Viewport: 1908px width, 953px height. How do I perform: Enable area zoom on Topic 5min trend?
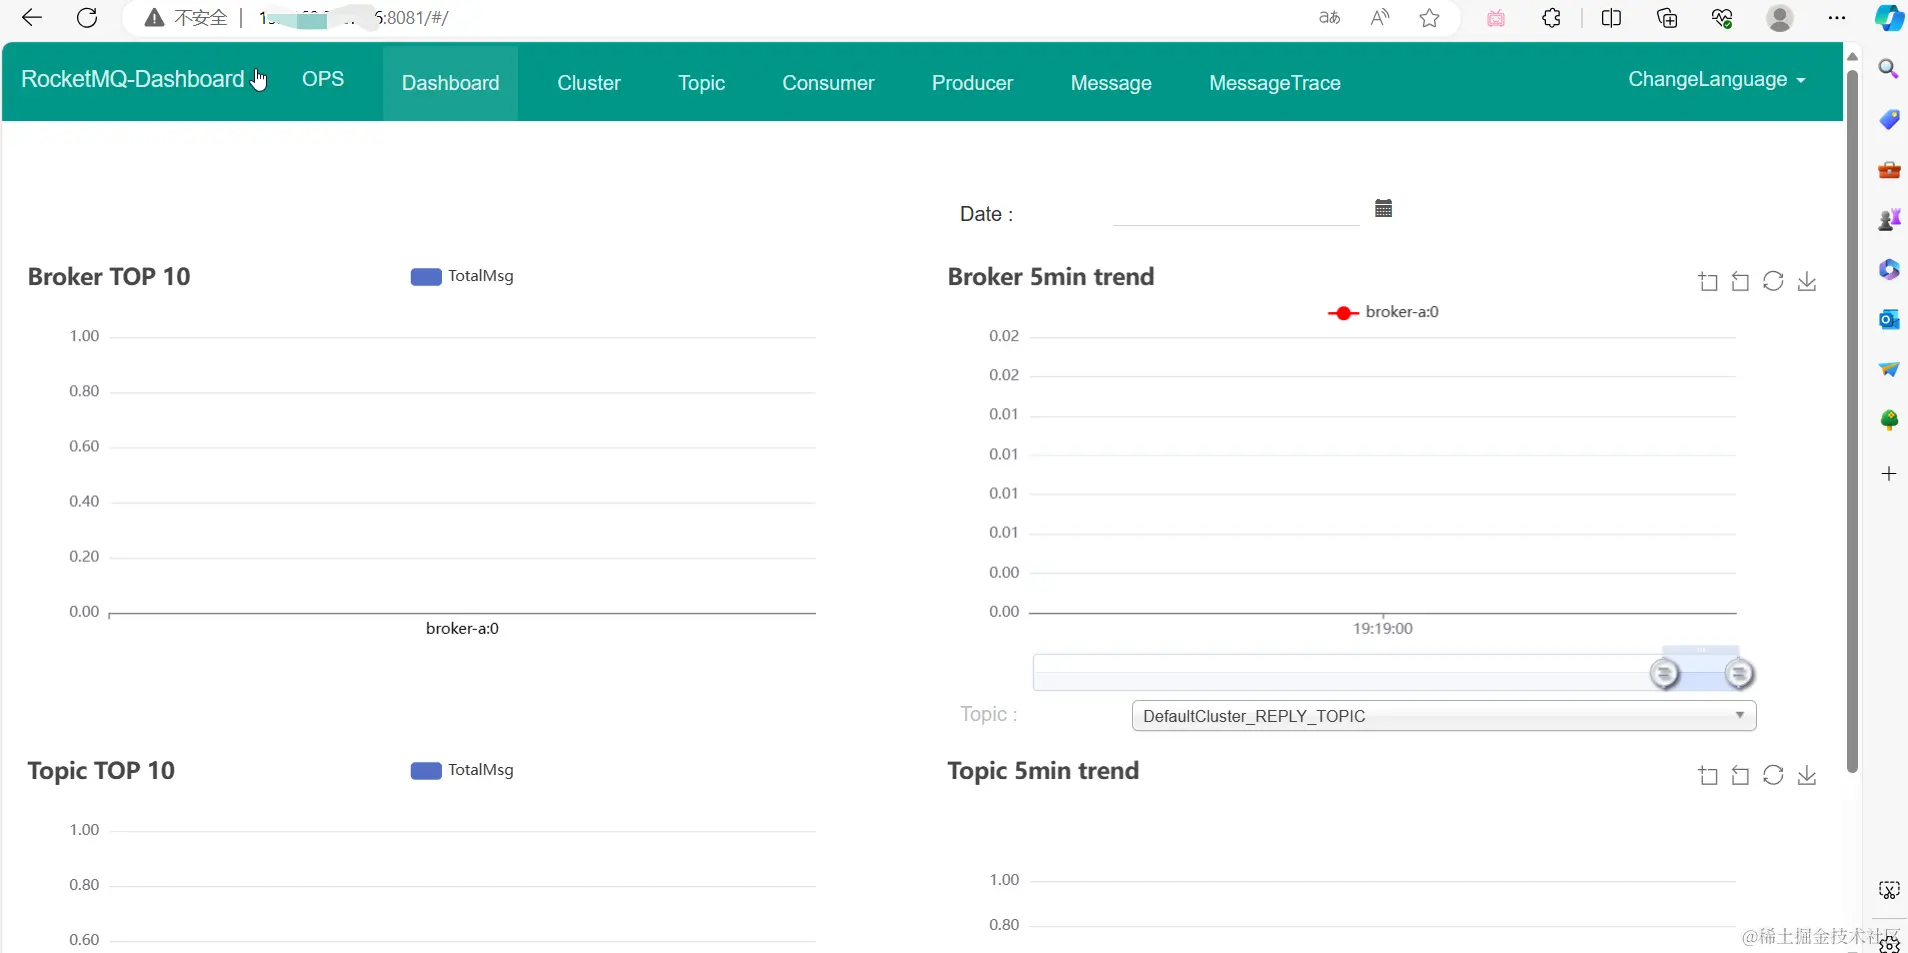pos(1708,776)
